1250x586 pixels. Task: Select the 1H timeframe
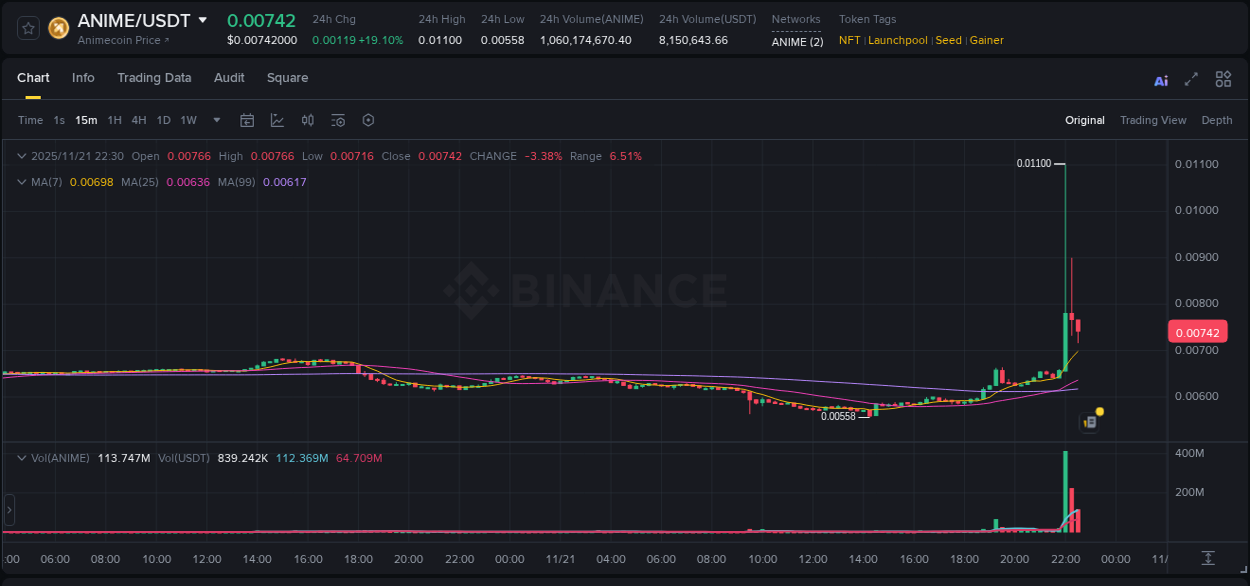pyautogui.click(x=114, y=120)
